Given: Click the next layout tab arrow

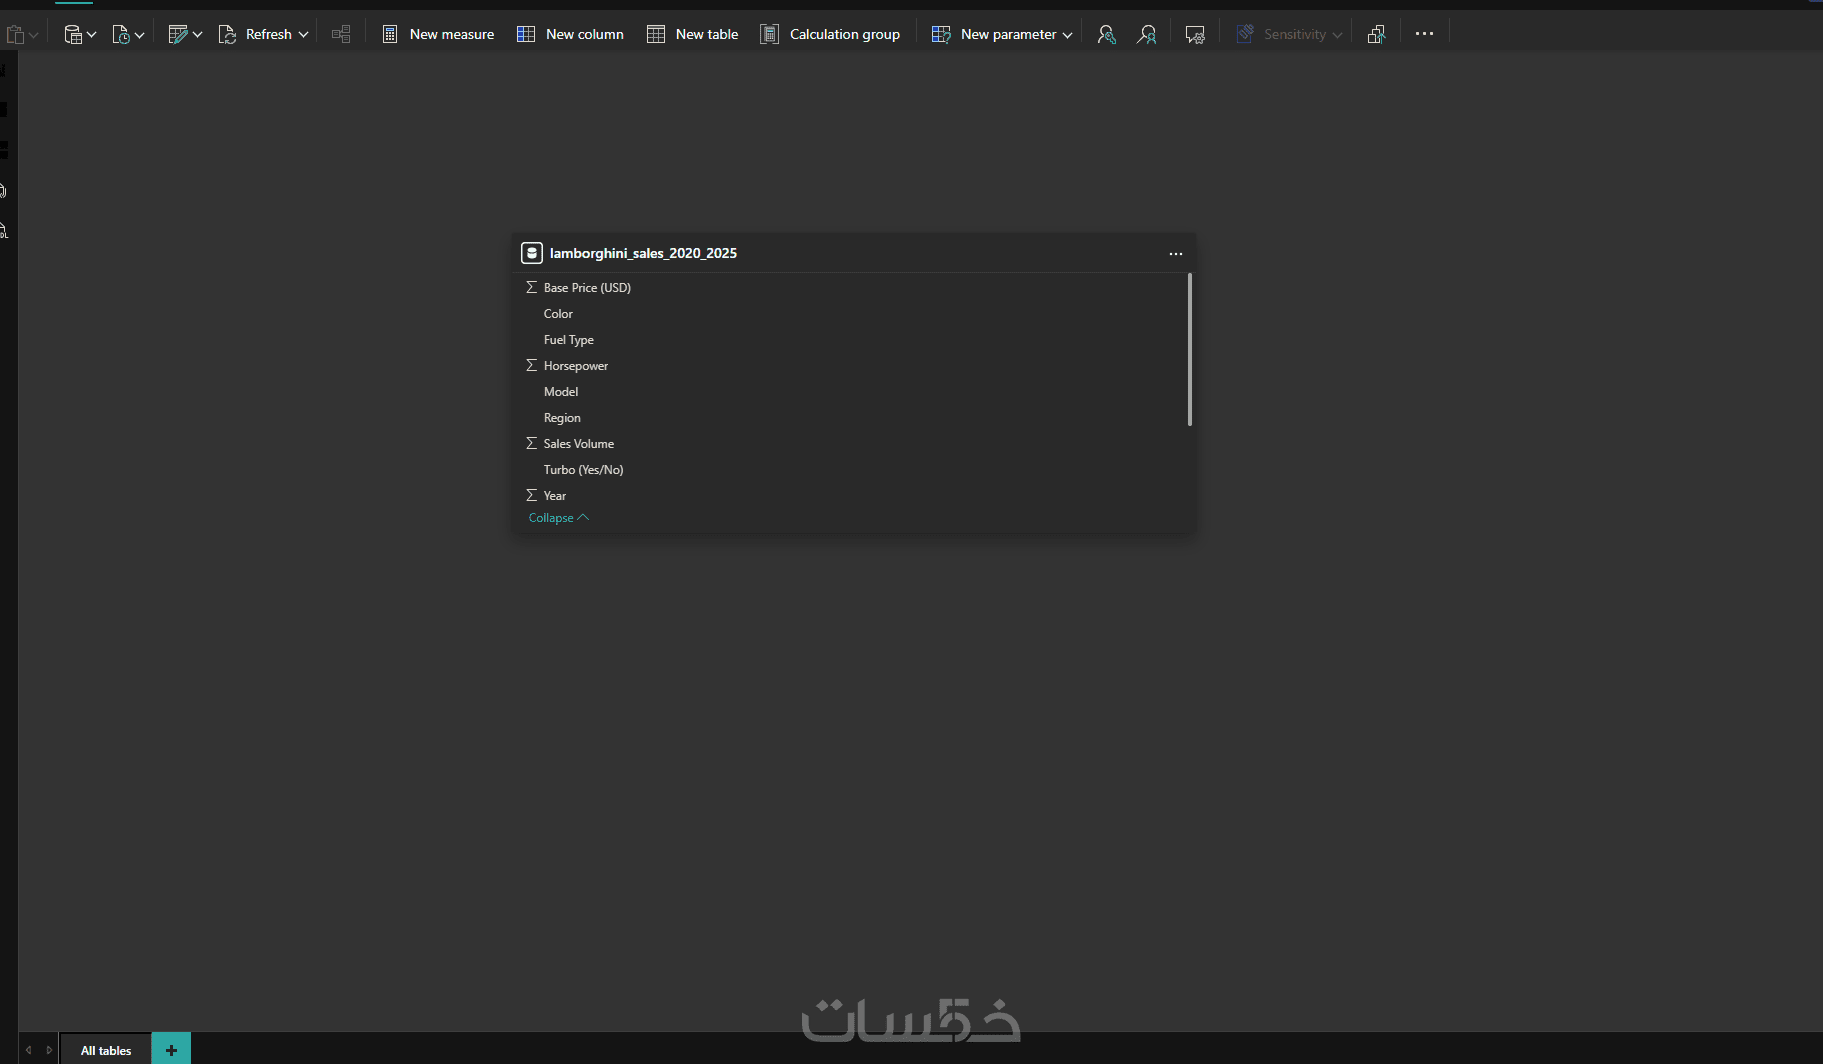Looking at the screenshot, I should pos(49,1050).
